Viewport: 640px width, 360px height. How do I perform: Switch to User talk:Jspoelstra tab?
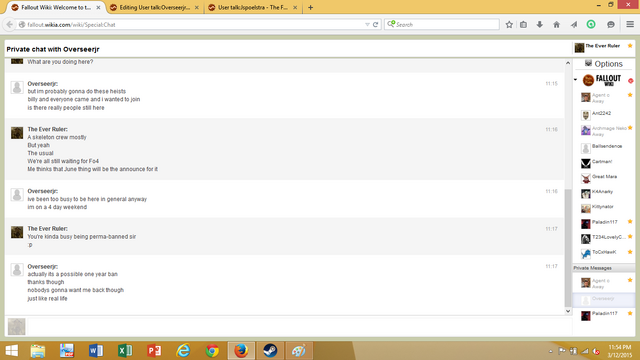[x=253, y=7]
